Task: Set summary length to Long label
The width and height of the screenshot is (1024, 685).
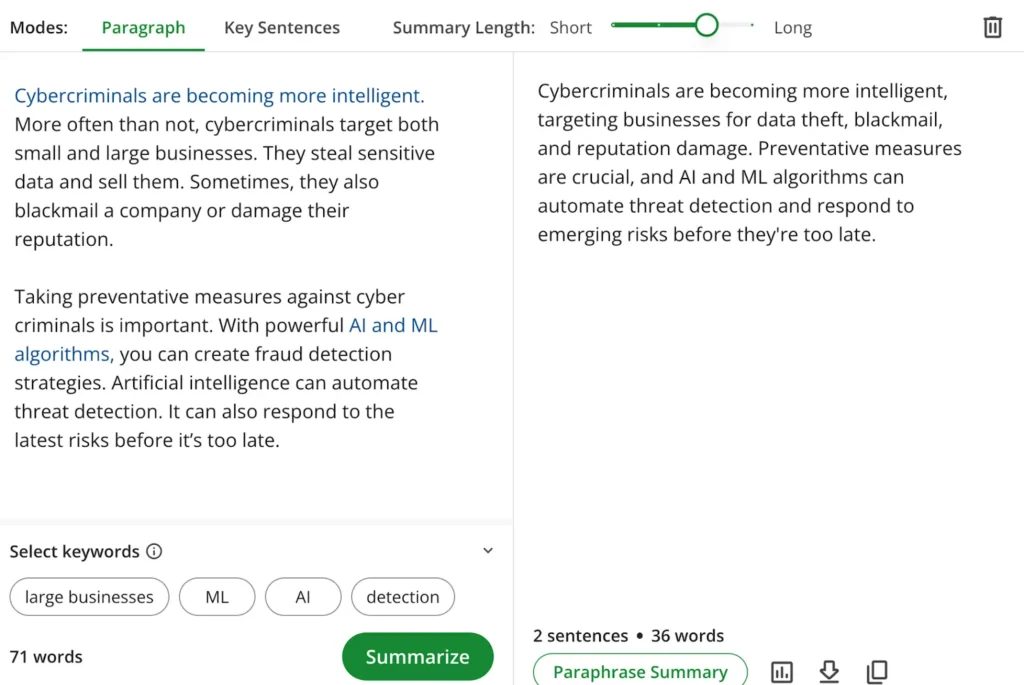Action: [x=793, y=27]
